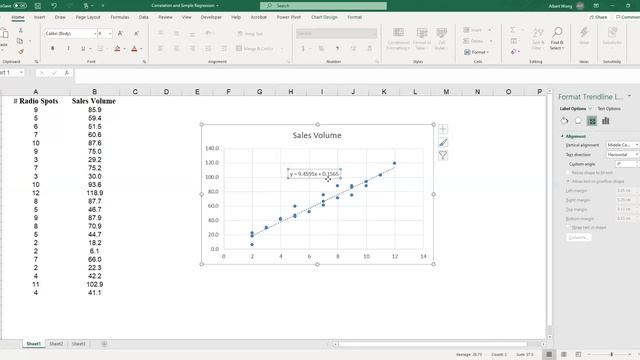Open the Format cells dropdown
Viewport: 640px width, 360px height.
pos(477,52)
